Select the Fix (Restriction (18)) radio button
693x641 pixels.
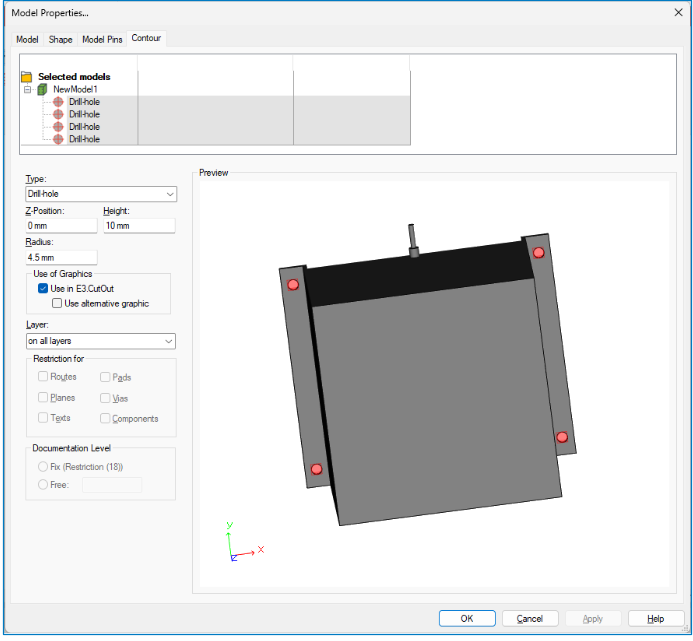click(43, 467)
